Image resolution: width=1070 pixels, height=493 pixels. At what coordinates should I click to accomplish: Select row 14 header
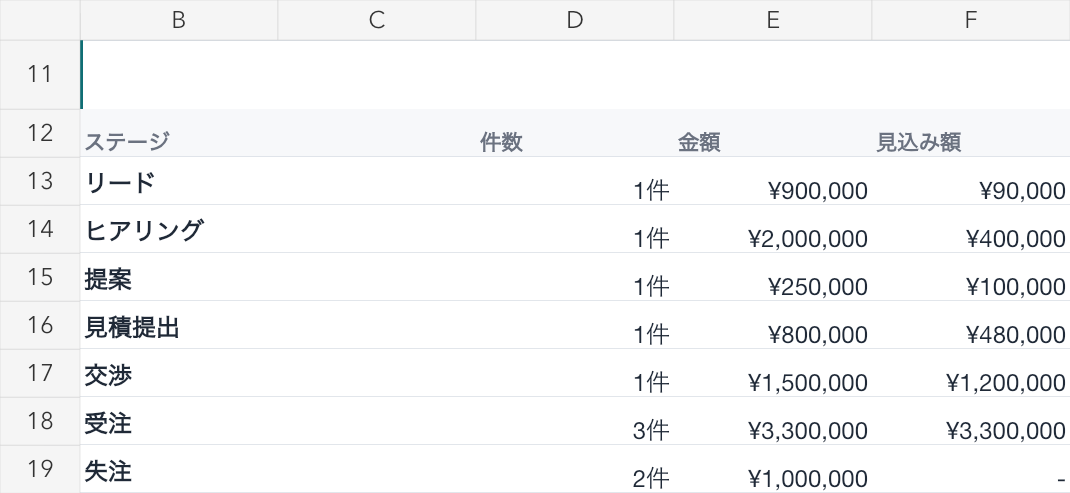pyautogui.click(x=40, y=229)
